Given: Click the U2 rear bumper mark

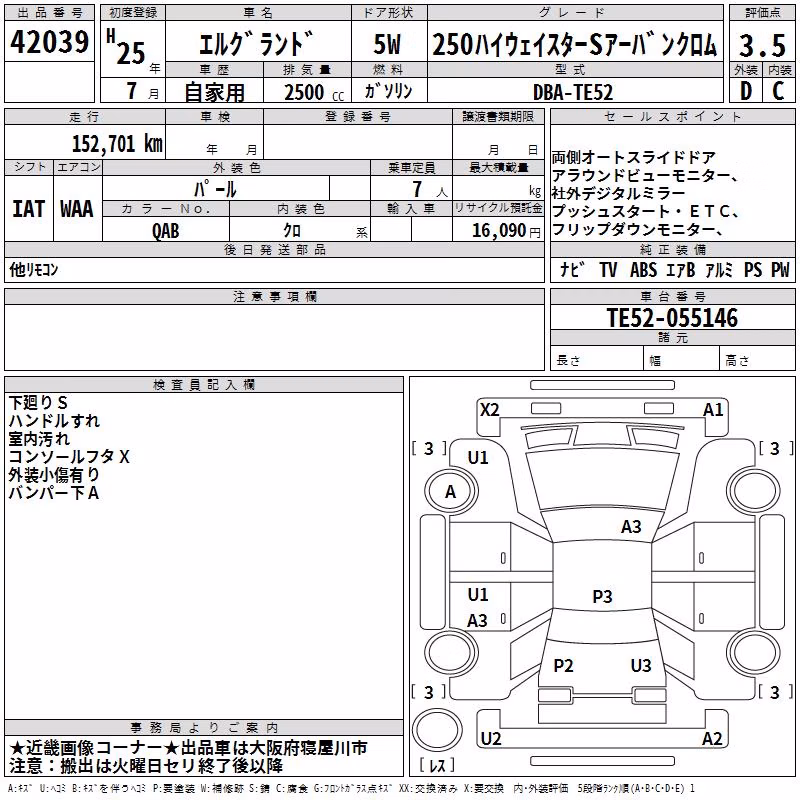Looking at the screenshot, I should tap(491, 738).
